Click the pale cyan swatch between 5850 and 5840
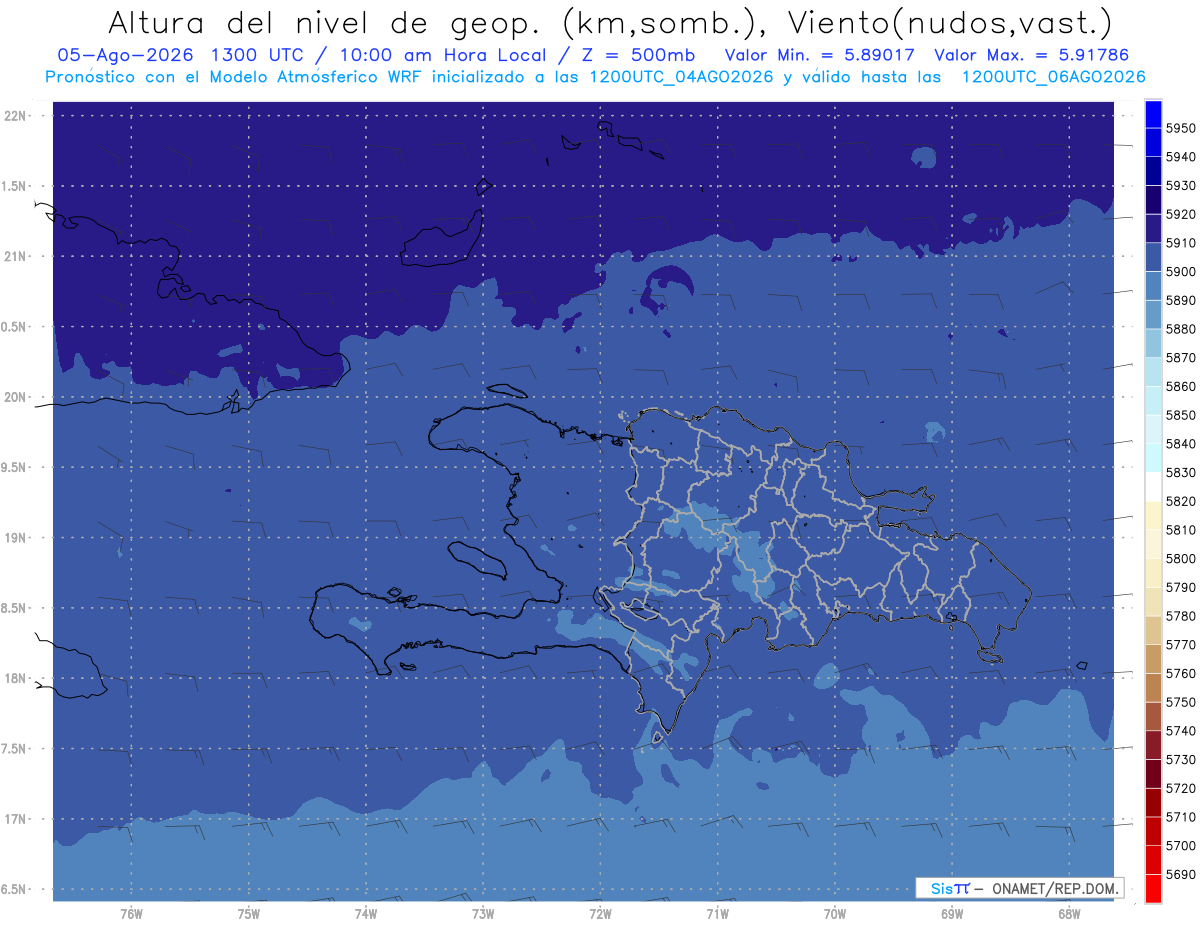Screen dimensions: 1200x927 click(x=1152, y=430)
